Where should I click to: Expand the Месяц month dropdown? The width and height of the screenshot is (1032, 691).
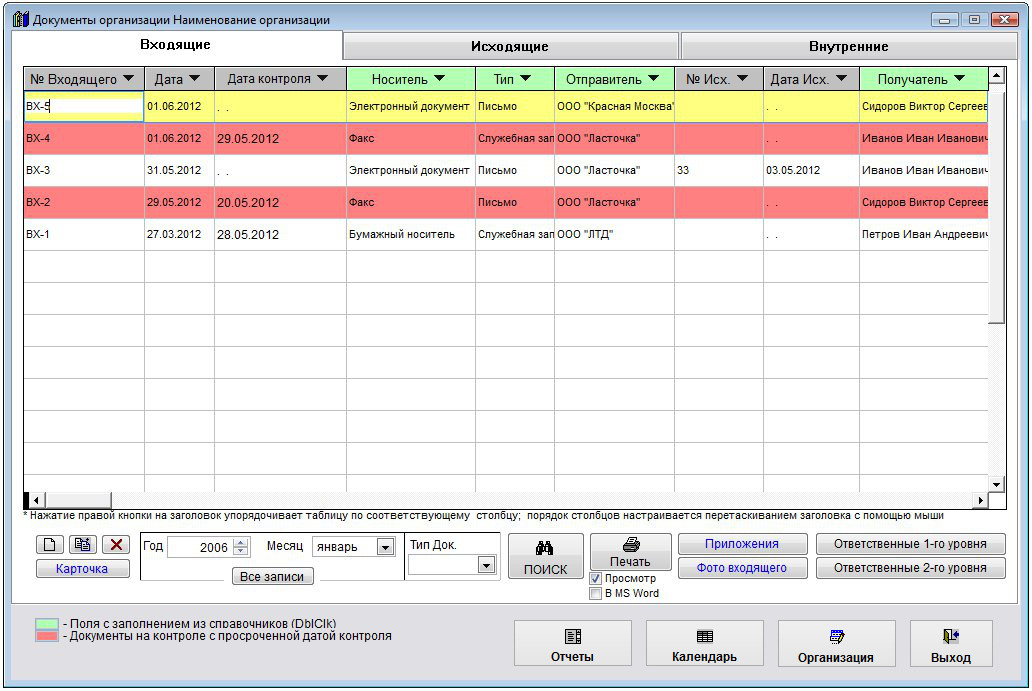[385, 547]
